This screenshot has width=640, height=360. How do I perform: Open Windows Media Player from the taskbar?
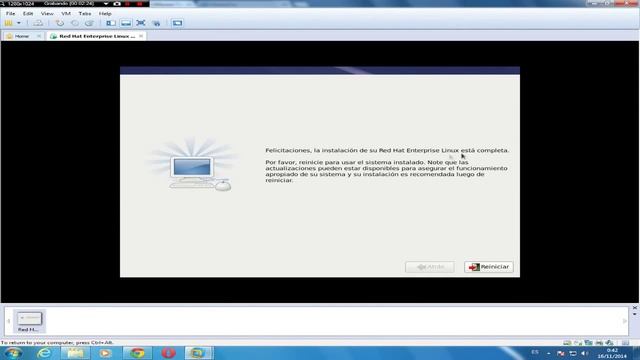coord(105,353)
